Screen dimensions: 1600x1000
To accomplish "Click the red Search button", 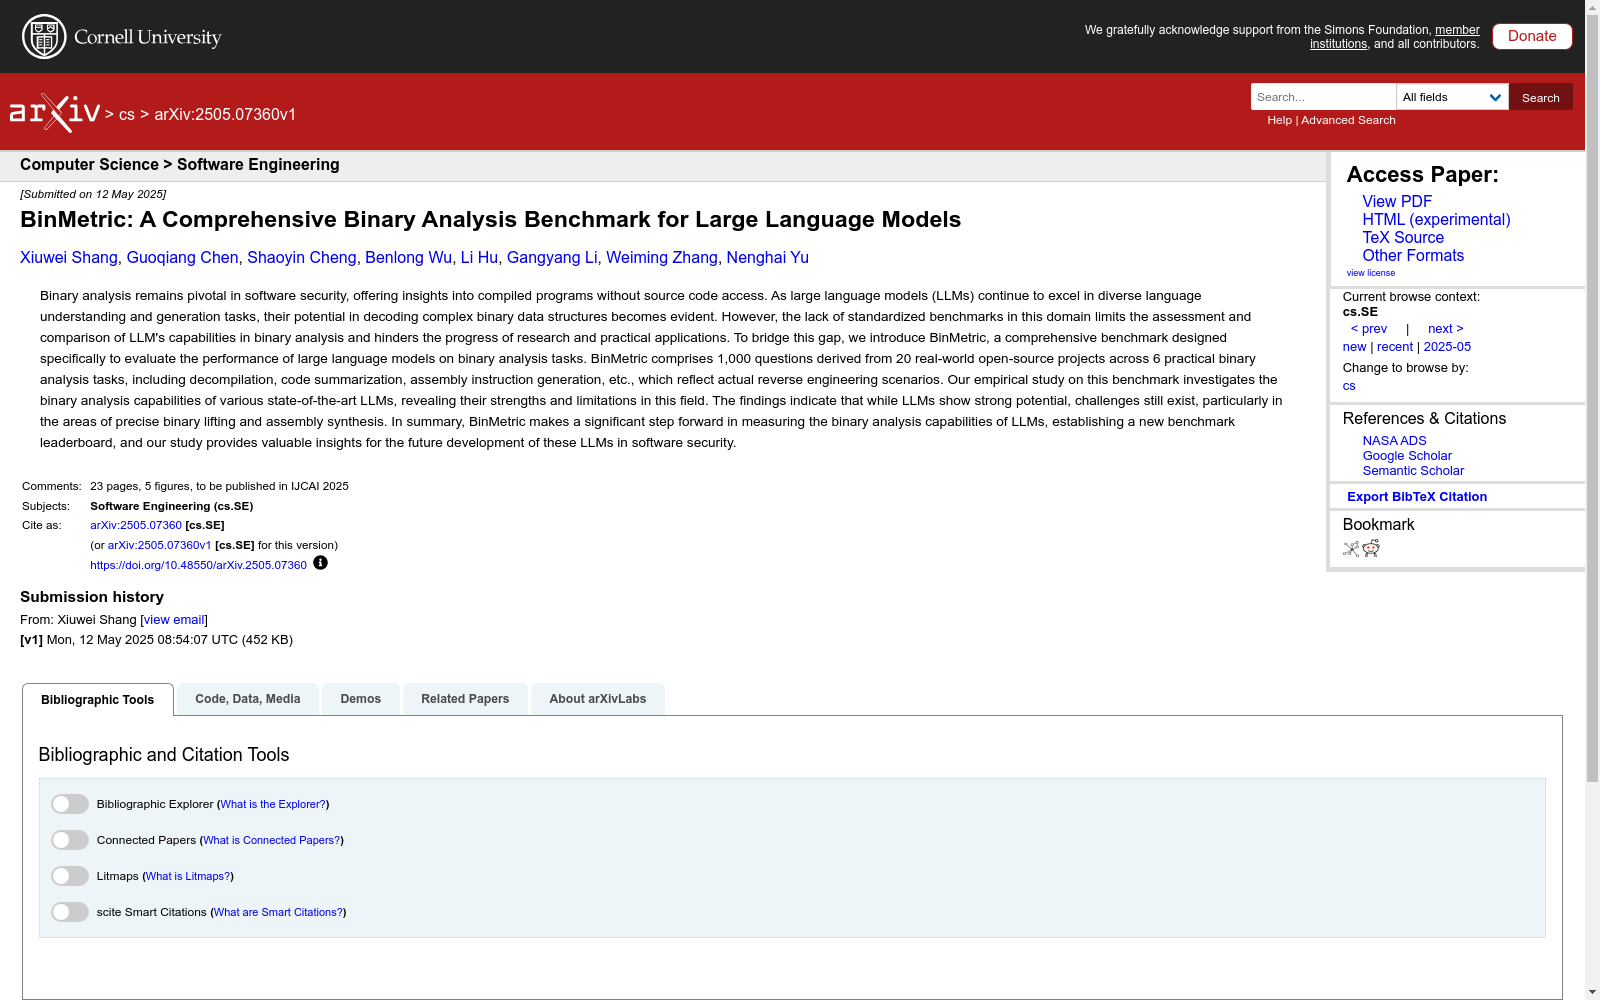I will 1541,97.
